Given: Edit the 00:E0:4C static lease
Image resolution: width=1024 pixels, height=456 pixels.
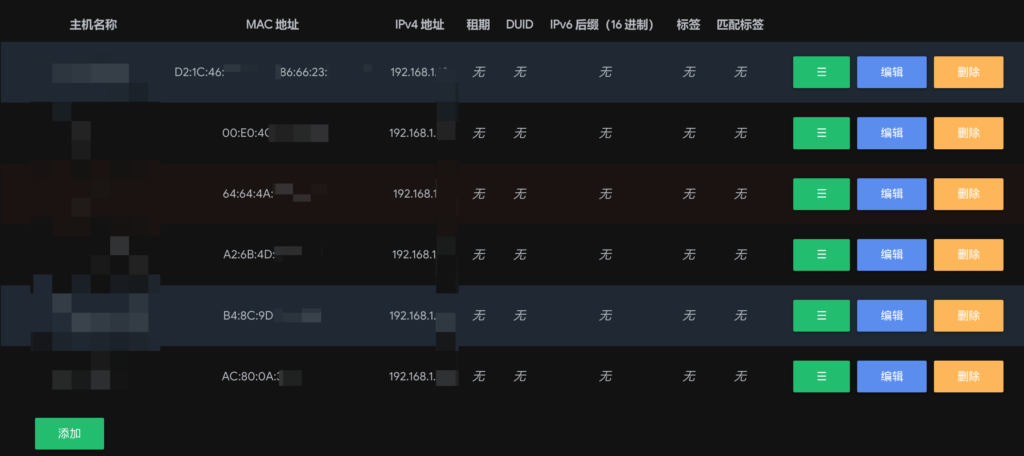Looking at the screenshot, I should click(891, 133).
